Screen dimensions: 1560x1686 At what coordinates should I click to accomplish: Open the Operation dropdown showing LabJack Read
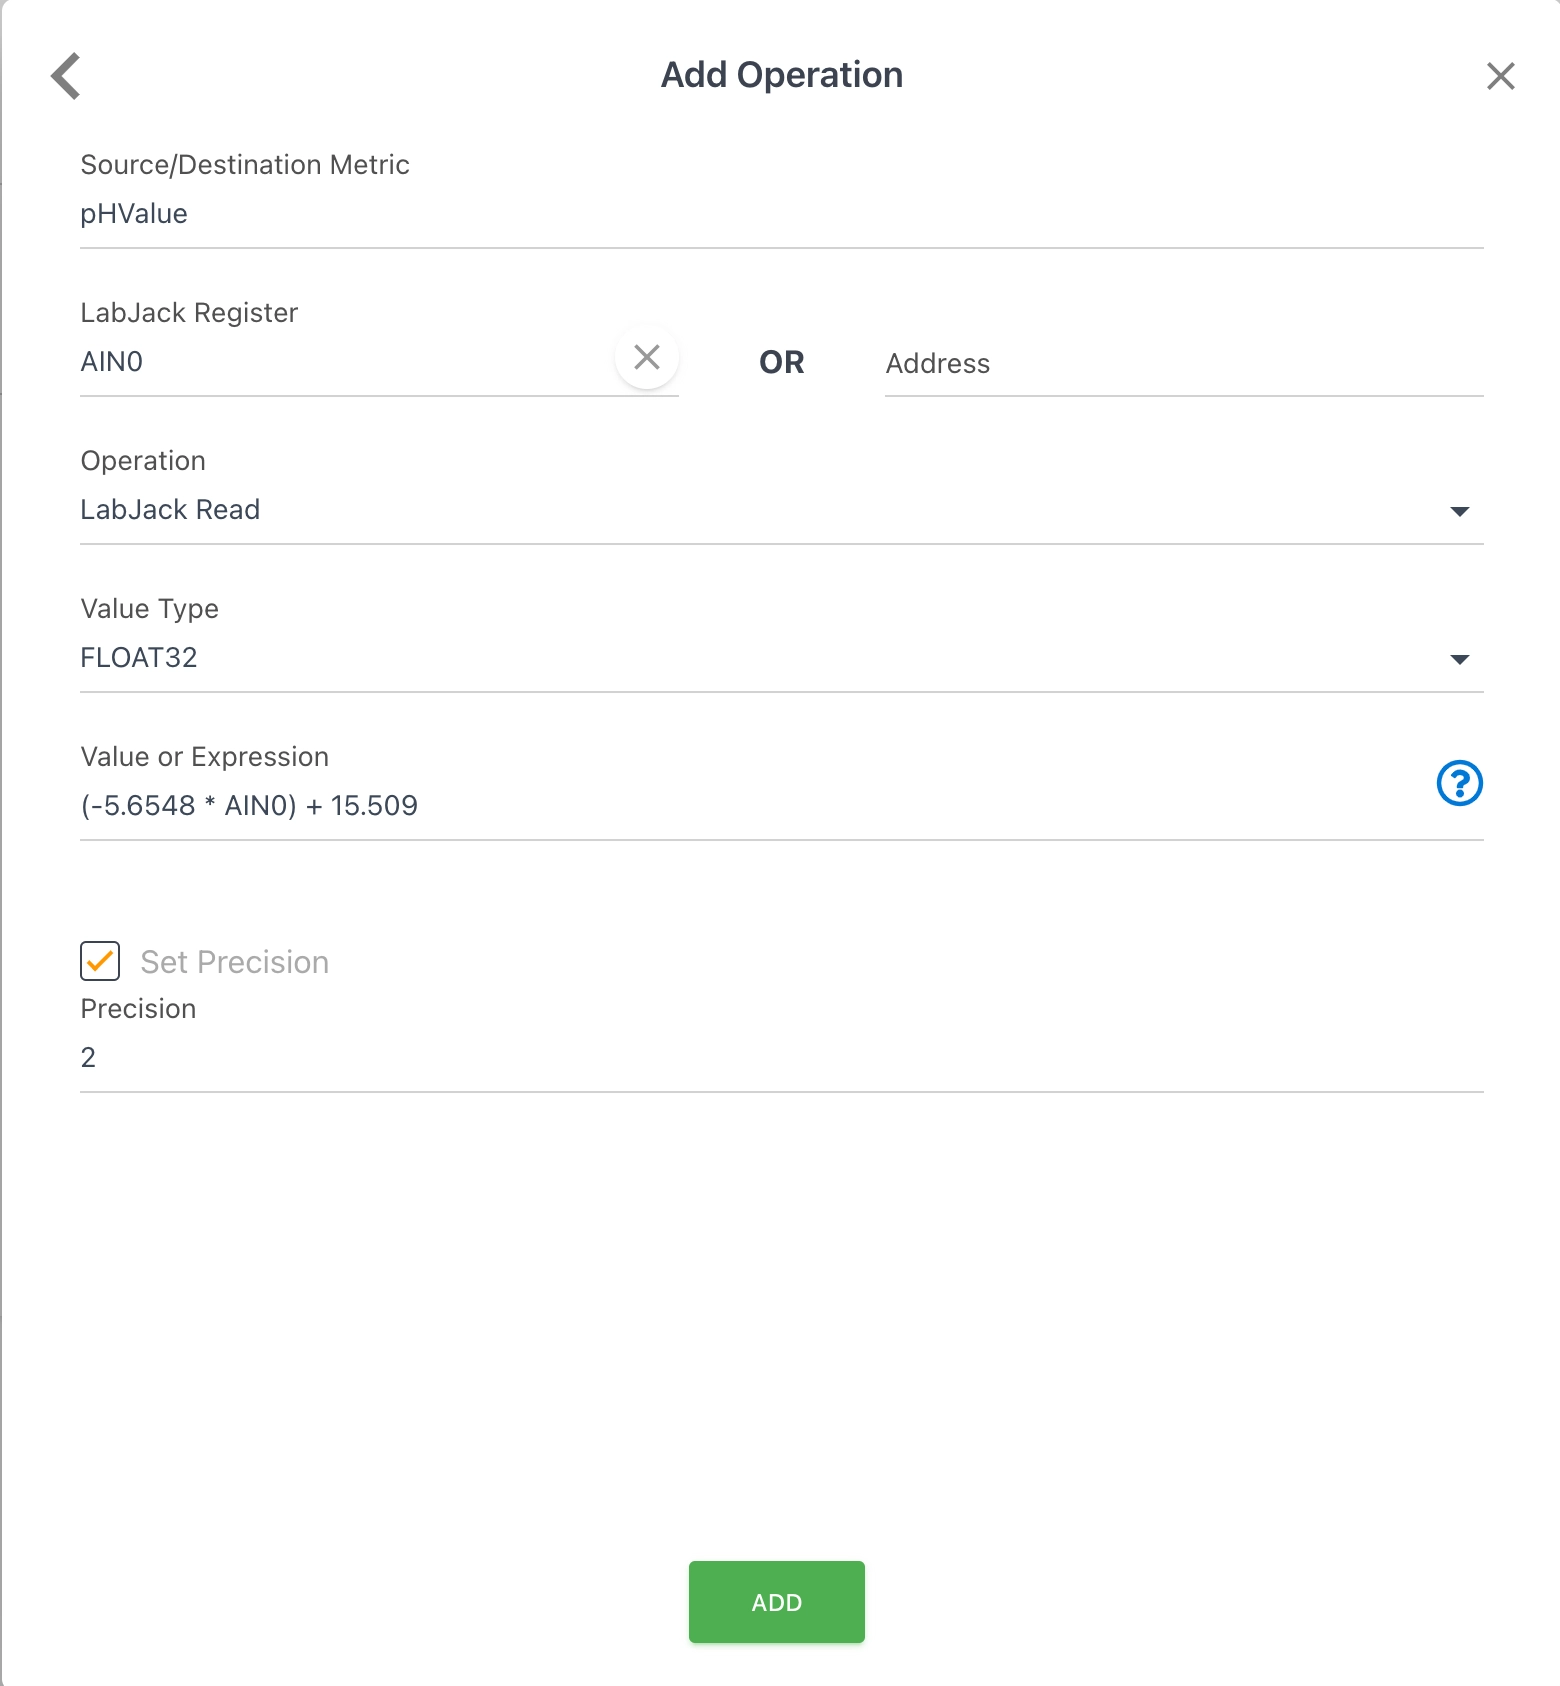781,510
